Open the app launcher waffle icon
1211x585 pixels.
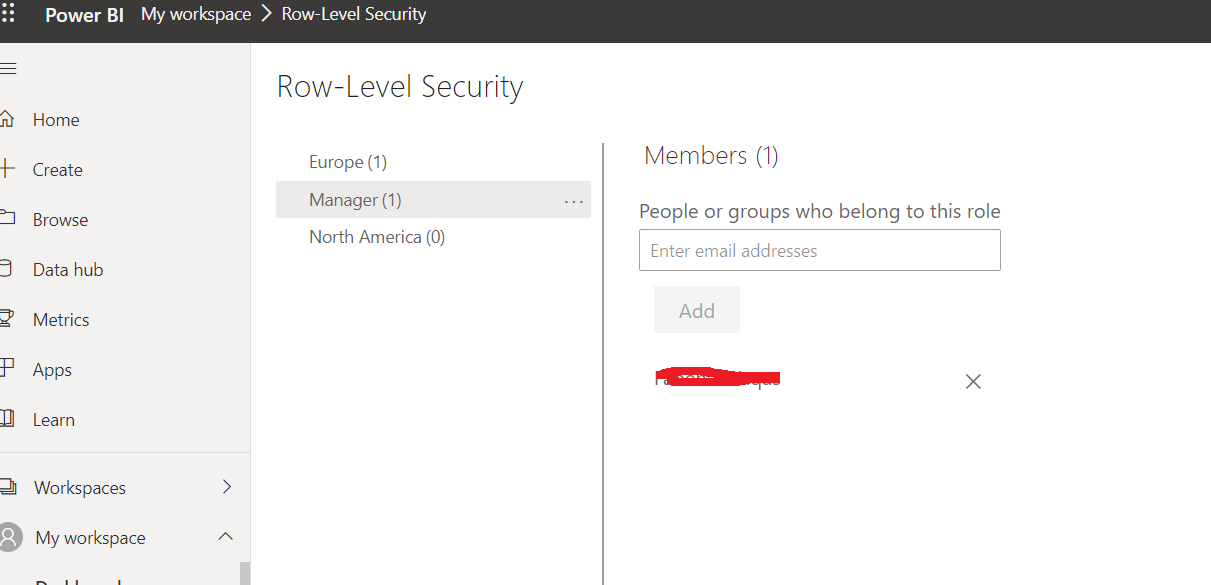click(8, 15)
